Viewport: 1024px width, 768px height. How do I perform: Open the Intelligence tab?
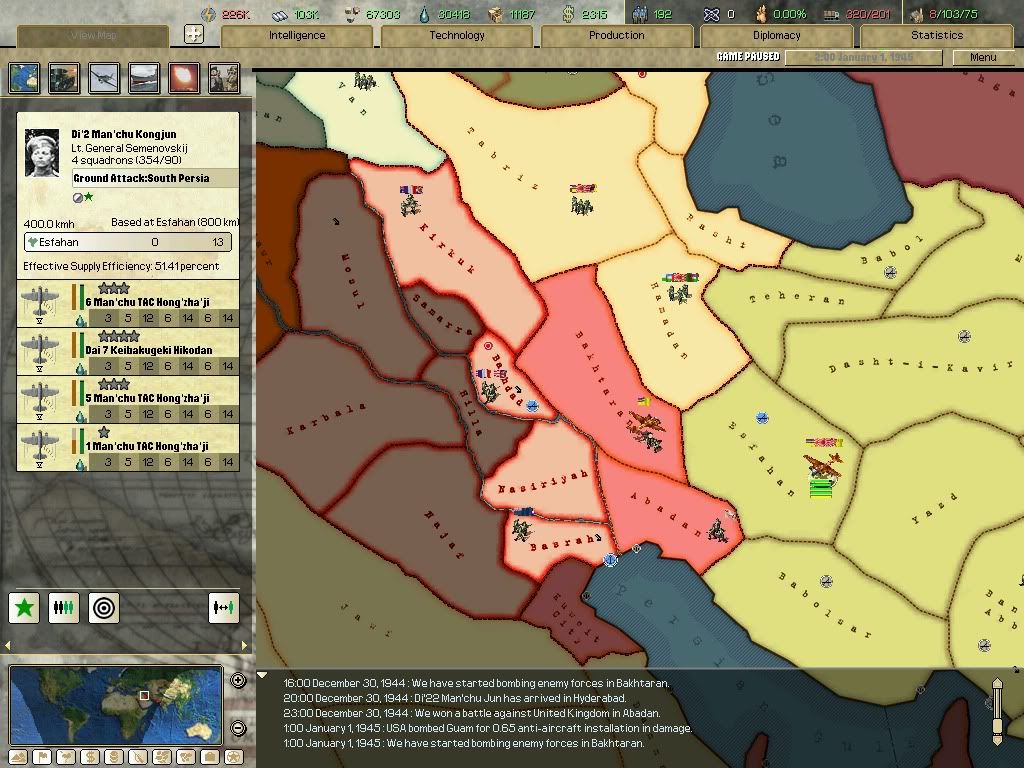coord(297,35)
